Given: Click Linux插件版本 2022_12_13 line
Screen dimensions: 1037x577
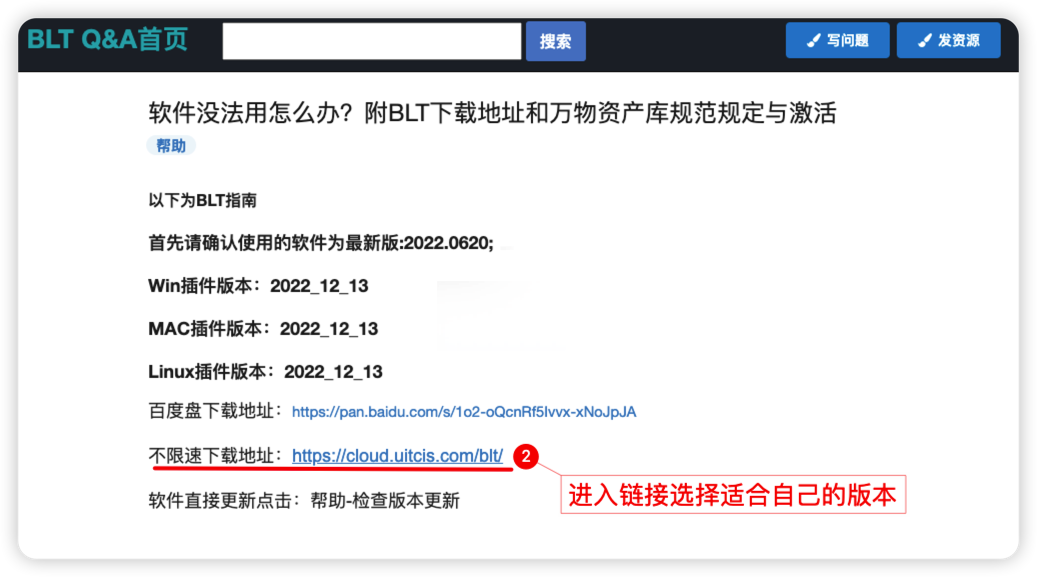Looking at the screenshot, I should coord(265,372).
